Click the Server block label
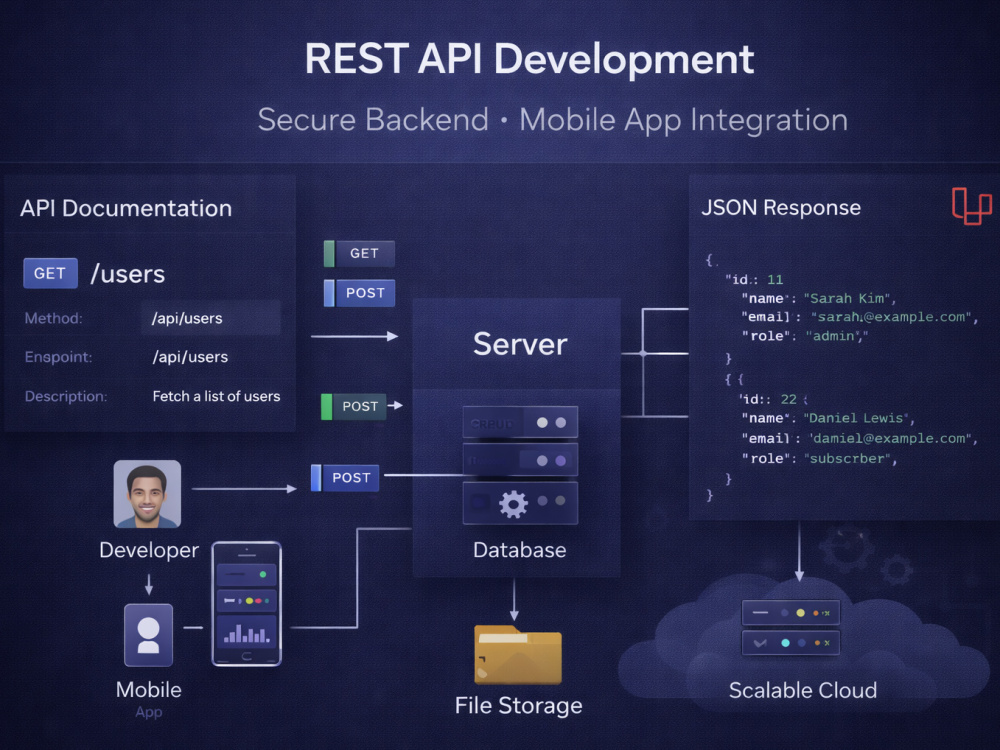Screen dimensions: 1000x750 [520, 344]
